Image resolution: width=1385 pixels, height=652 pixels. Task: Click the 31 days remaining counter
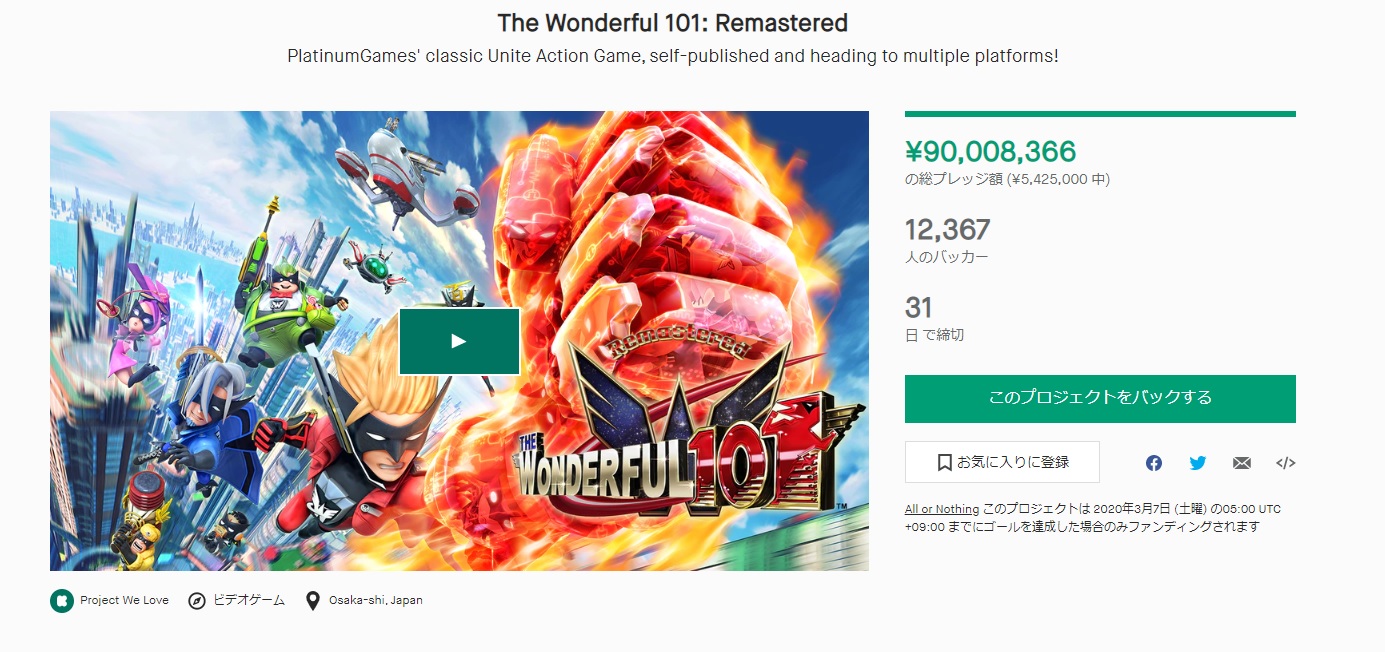coord(918,307)
